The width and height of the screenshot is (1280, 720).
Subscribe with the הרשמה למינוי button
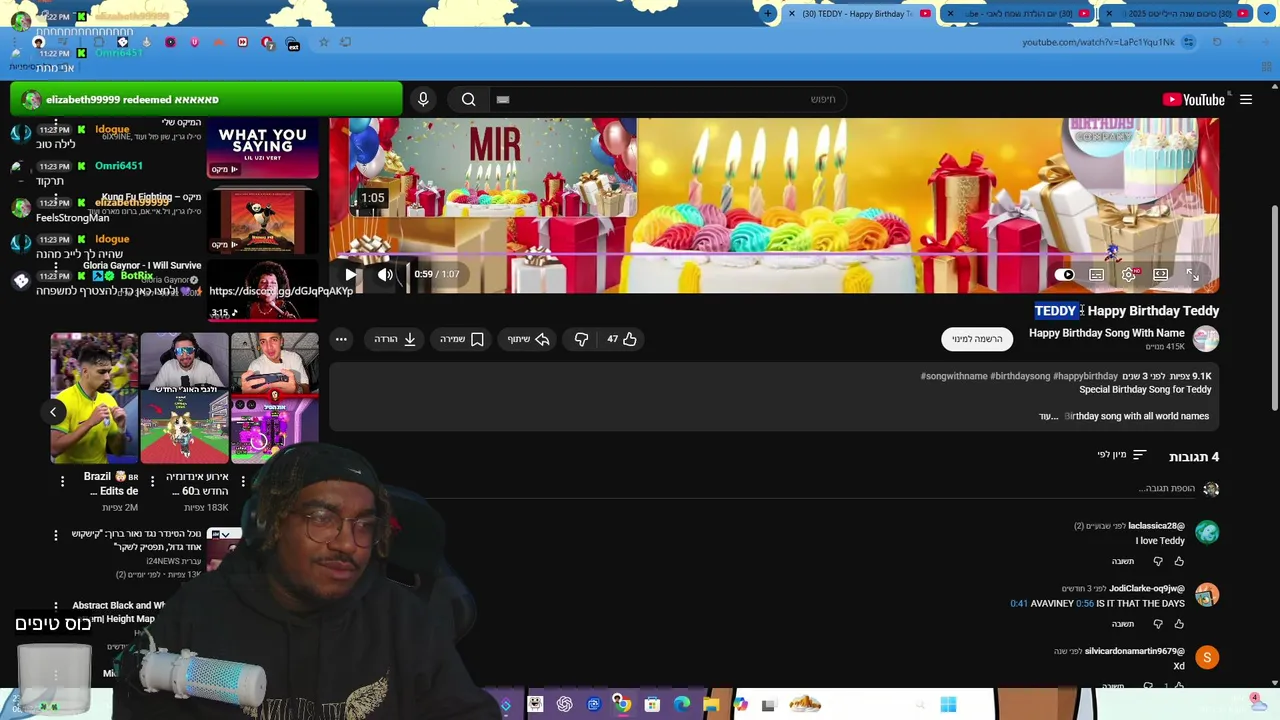[977, 339]
